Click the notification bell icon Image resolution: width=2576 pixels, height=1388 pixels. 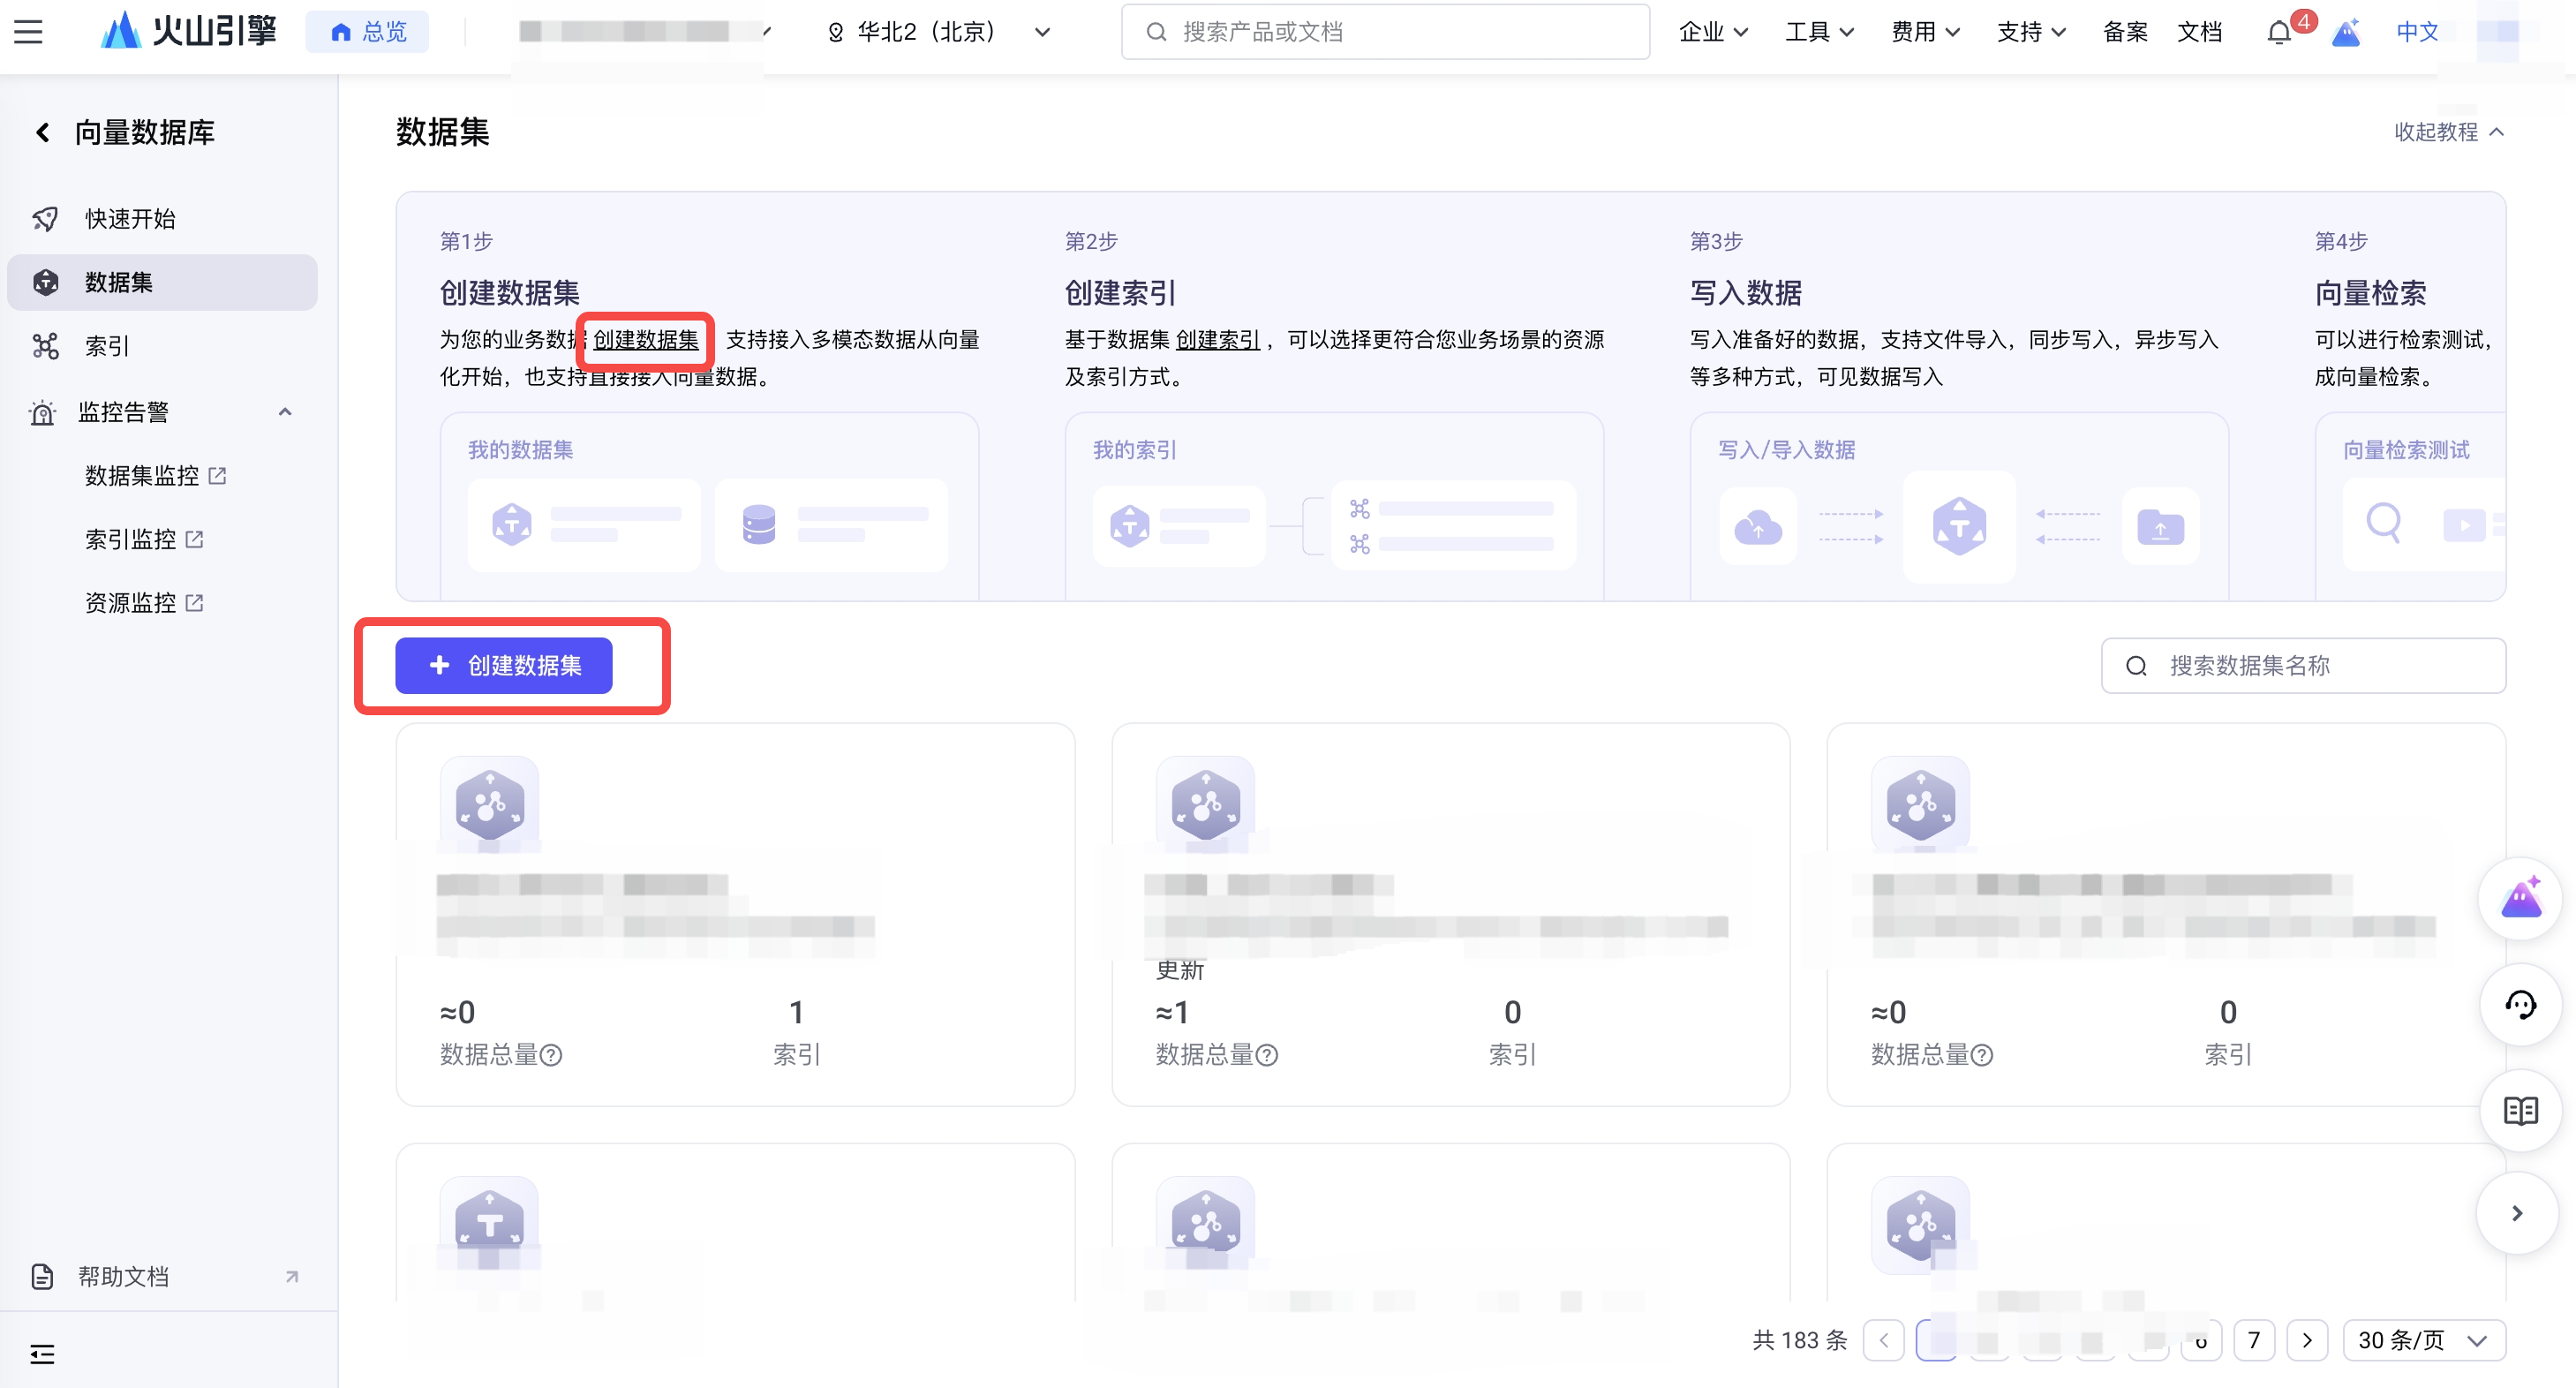[x=2278, y=33]
